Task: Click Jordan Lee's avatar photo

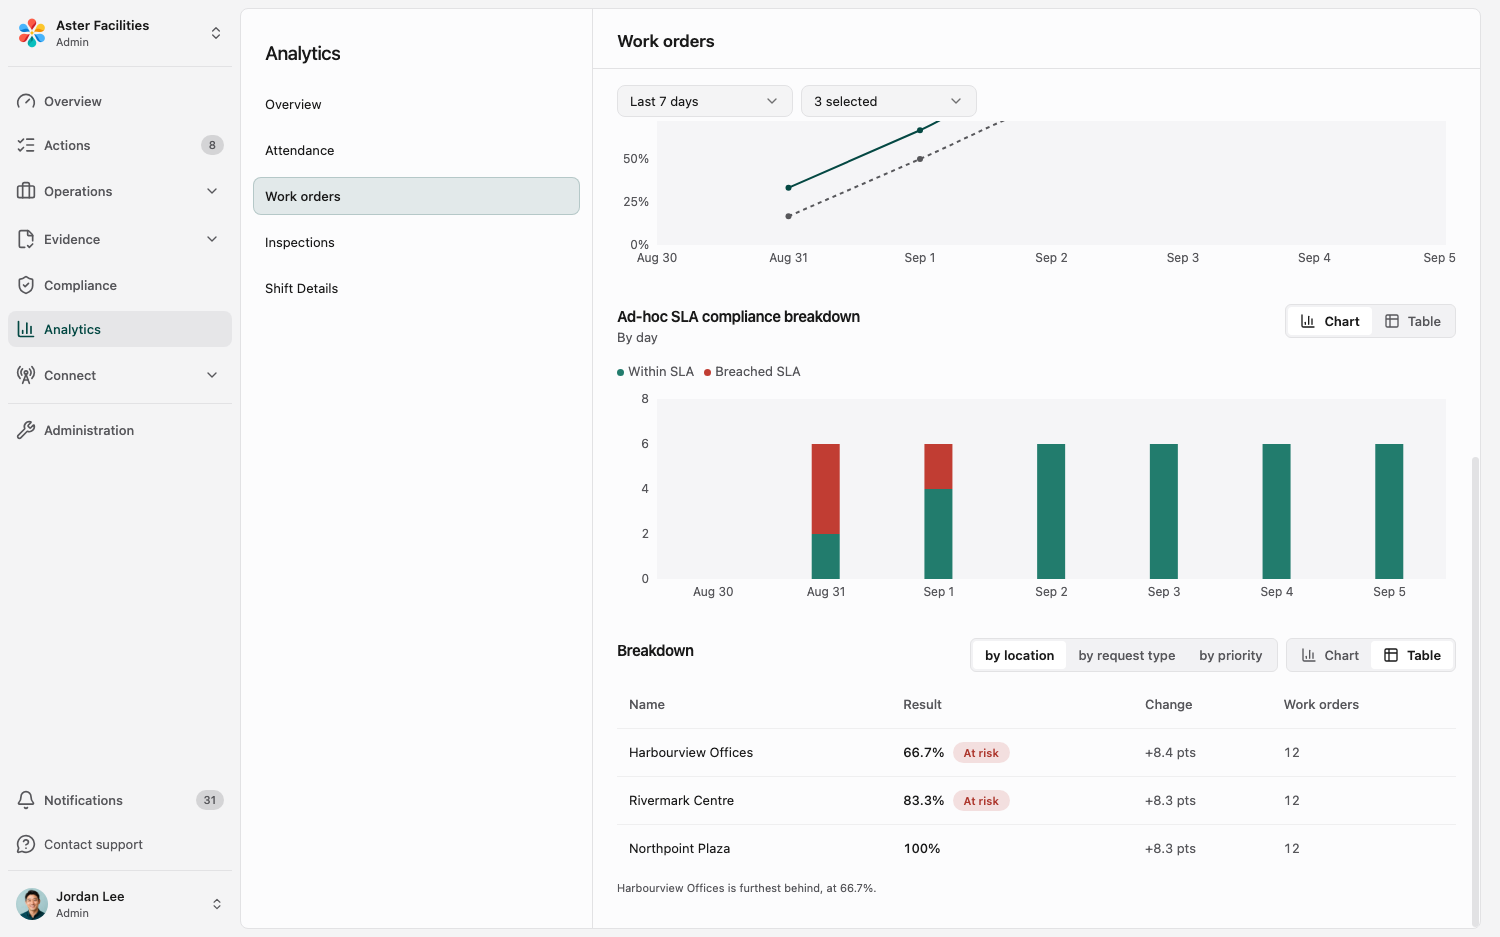Action: [x=32, y=904]
